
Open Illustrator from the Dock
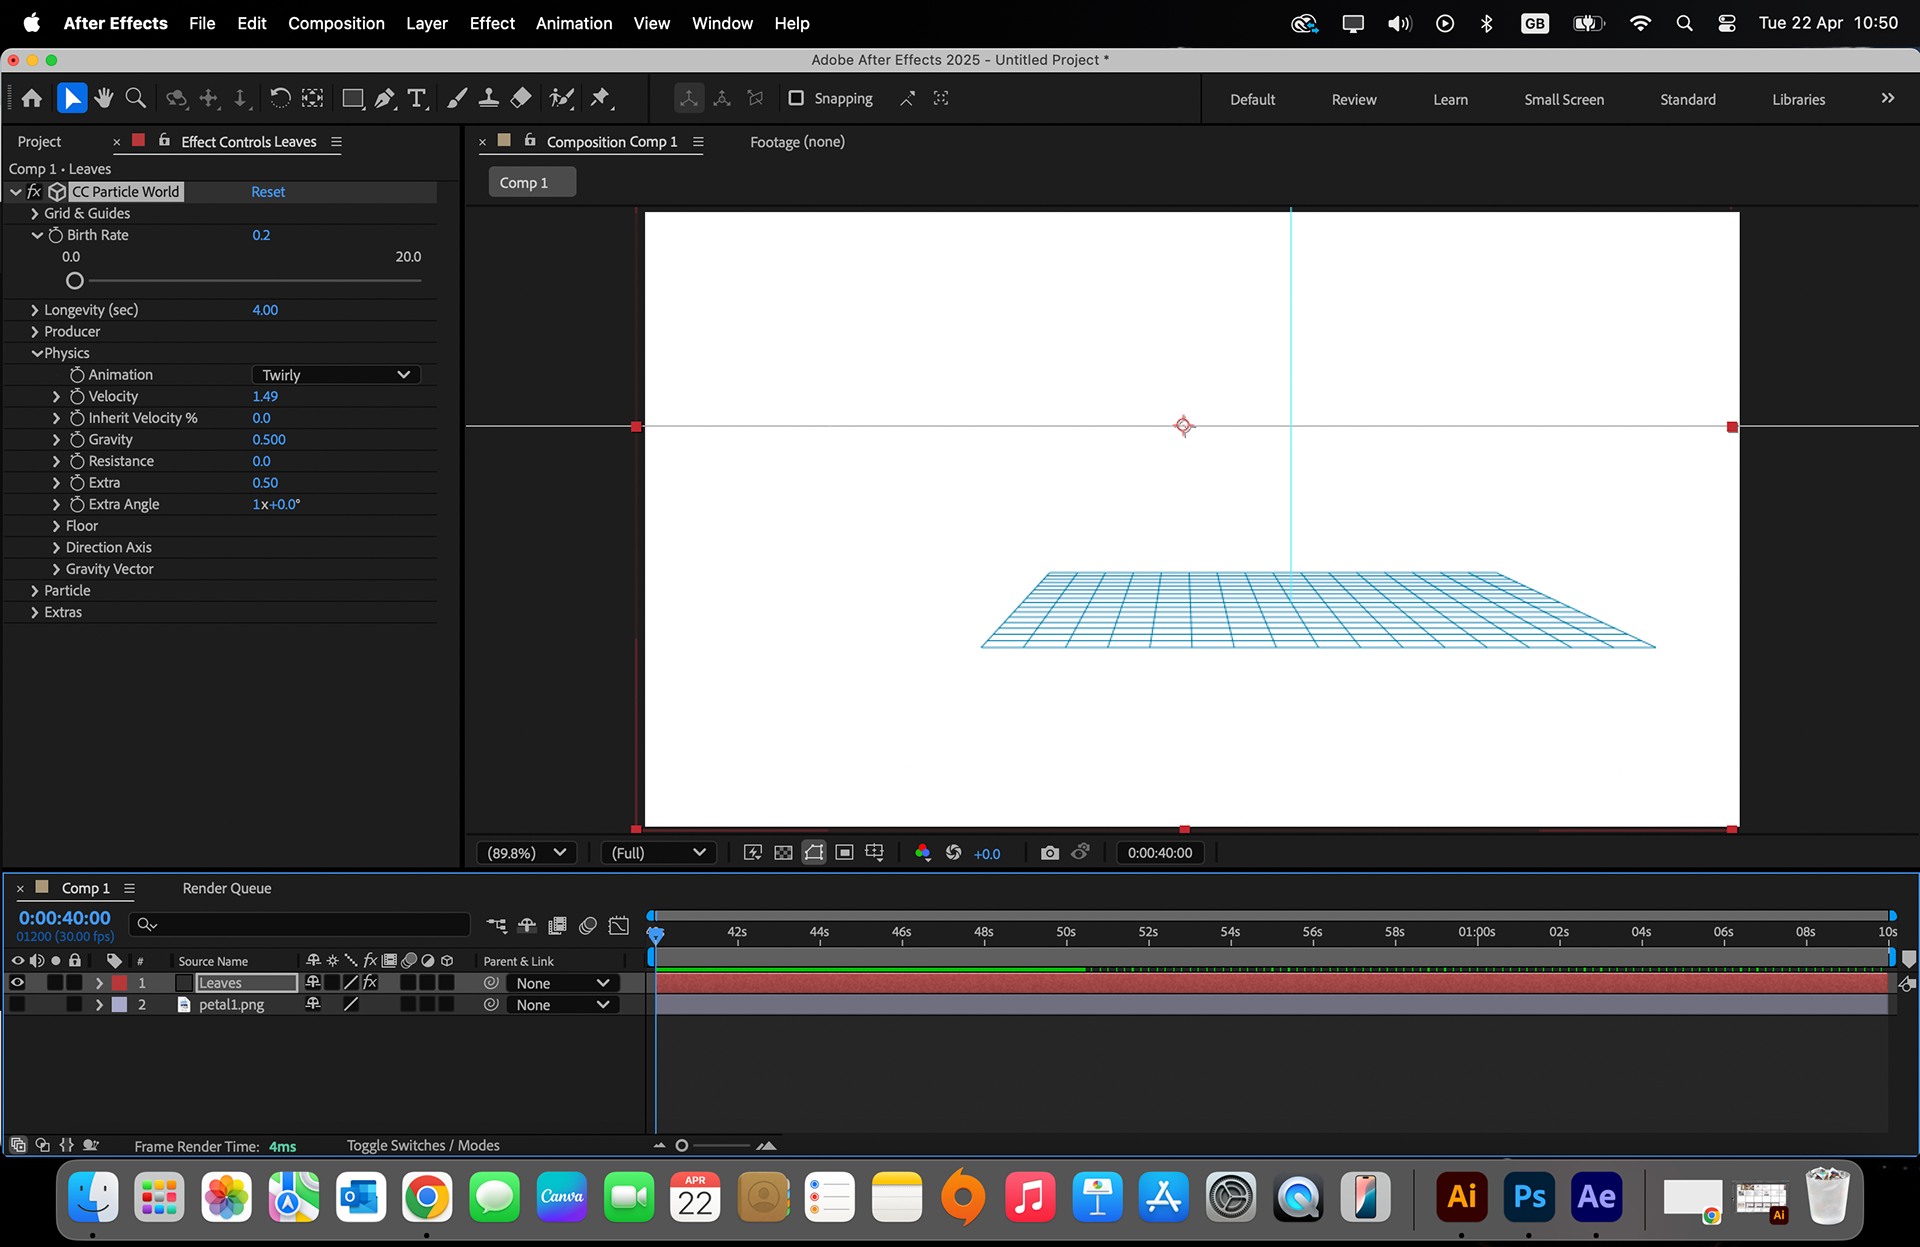tap(1462, 1197)
